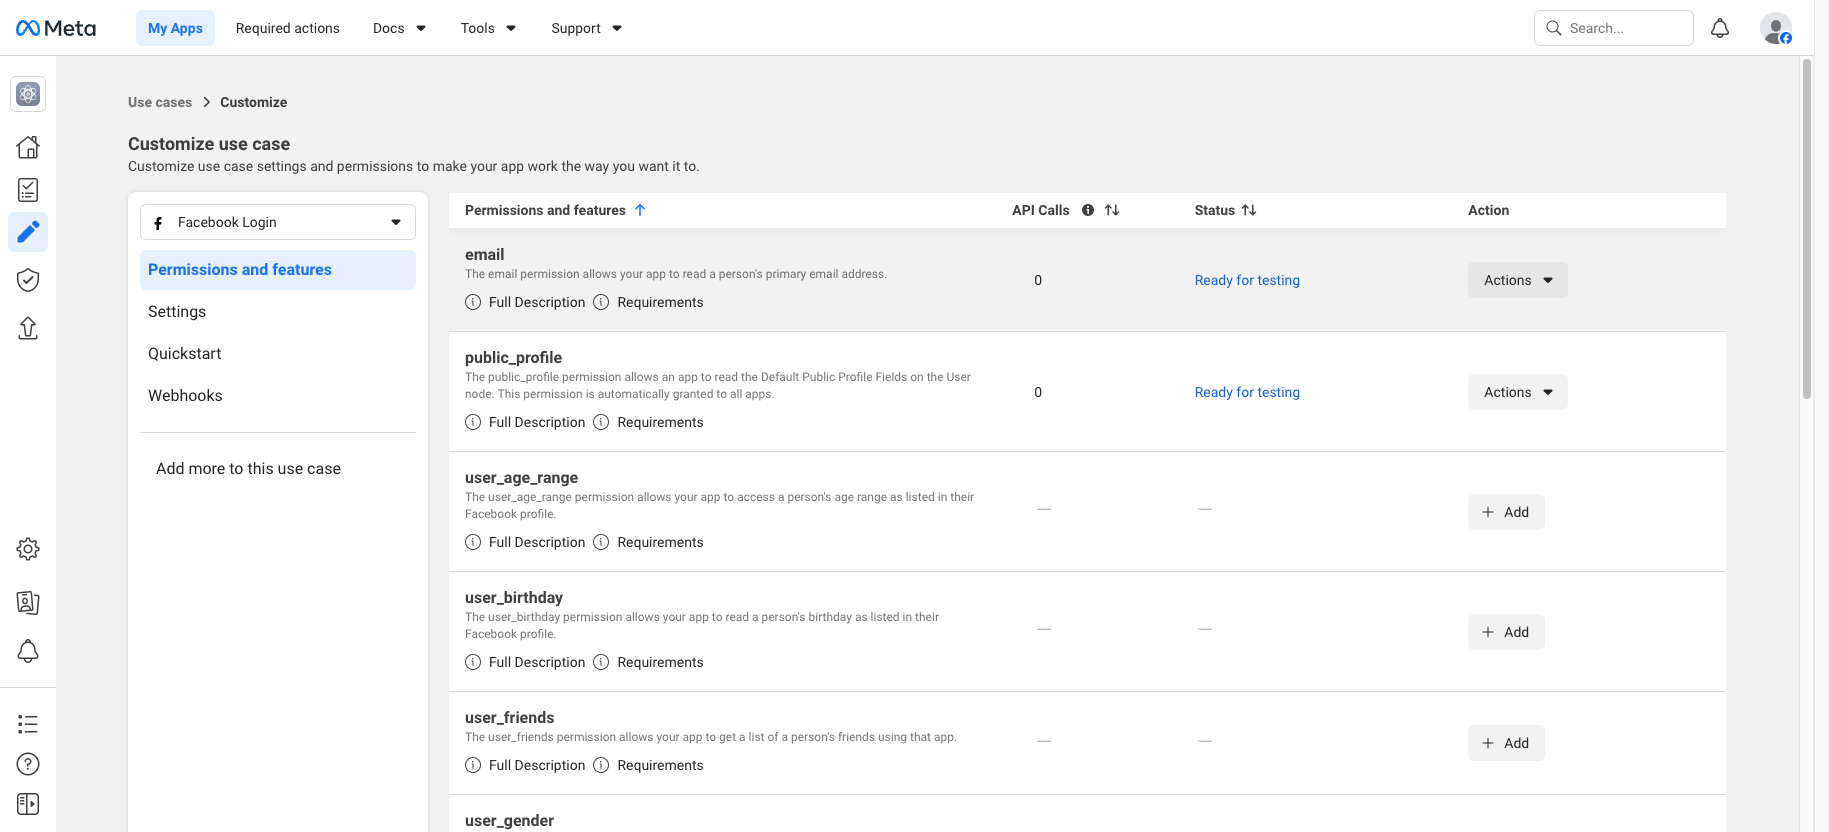1829x832 pixels.
Task: Add the user_age_range permission
Action: 1506,512
